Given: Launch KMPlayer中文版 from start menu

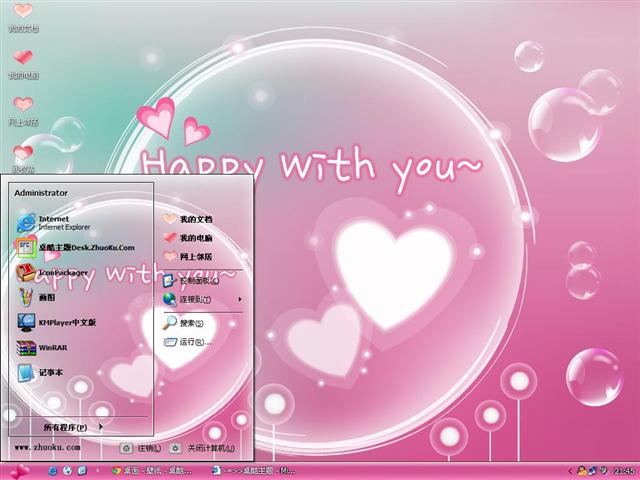Looking at the screenshot, I should coord(56,322).
